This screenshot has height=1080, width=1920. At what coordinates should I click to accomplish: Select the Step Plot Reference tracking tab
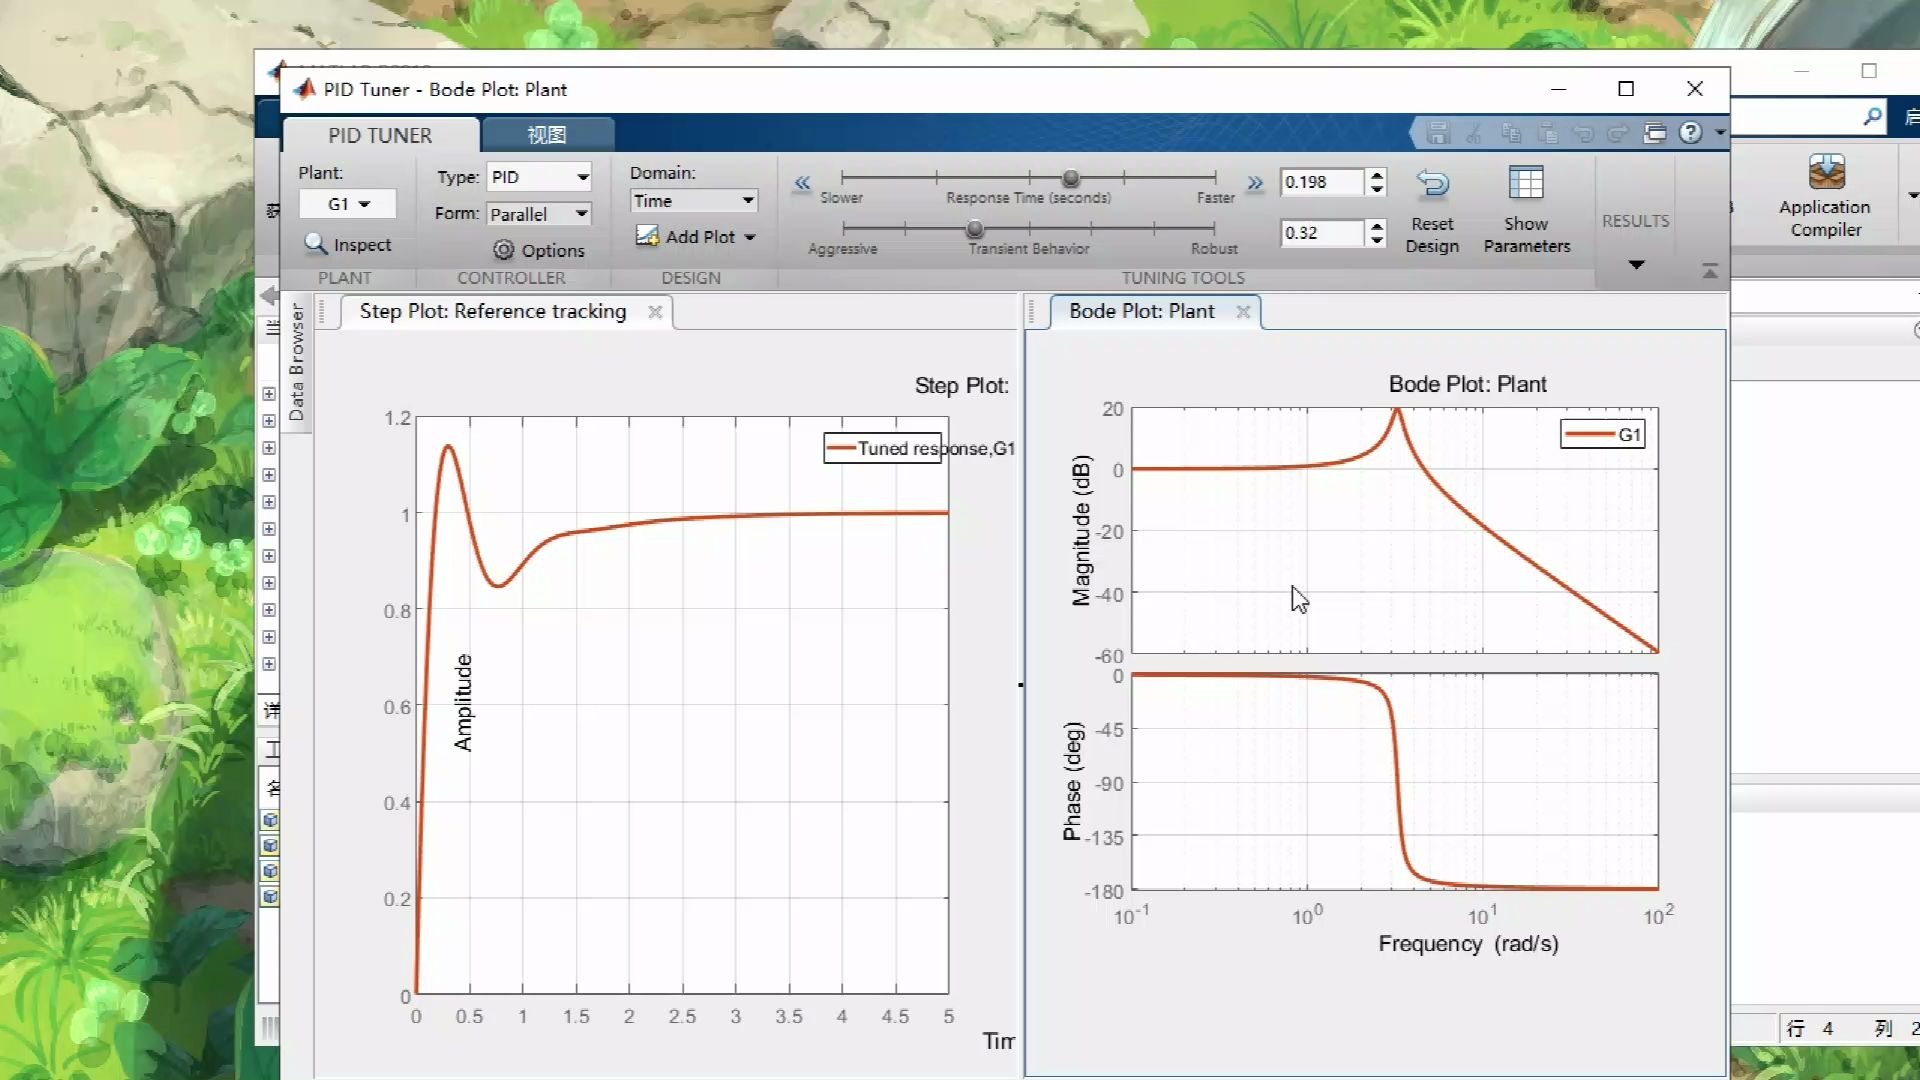pos(490,311)
